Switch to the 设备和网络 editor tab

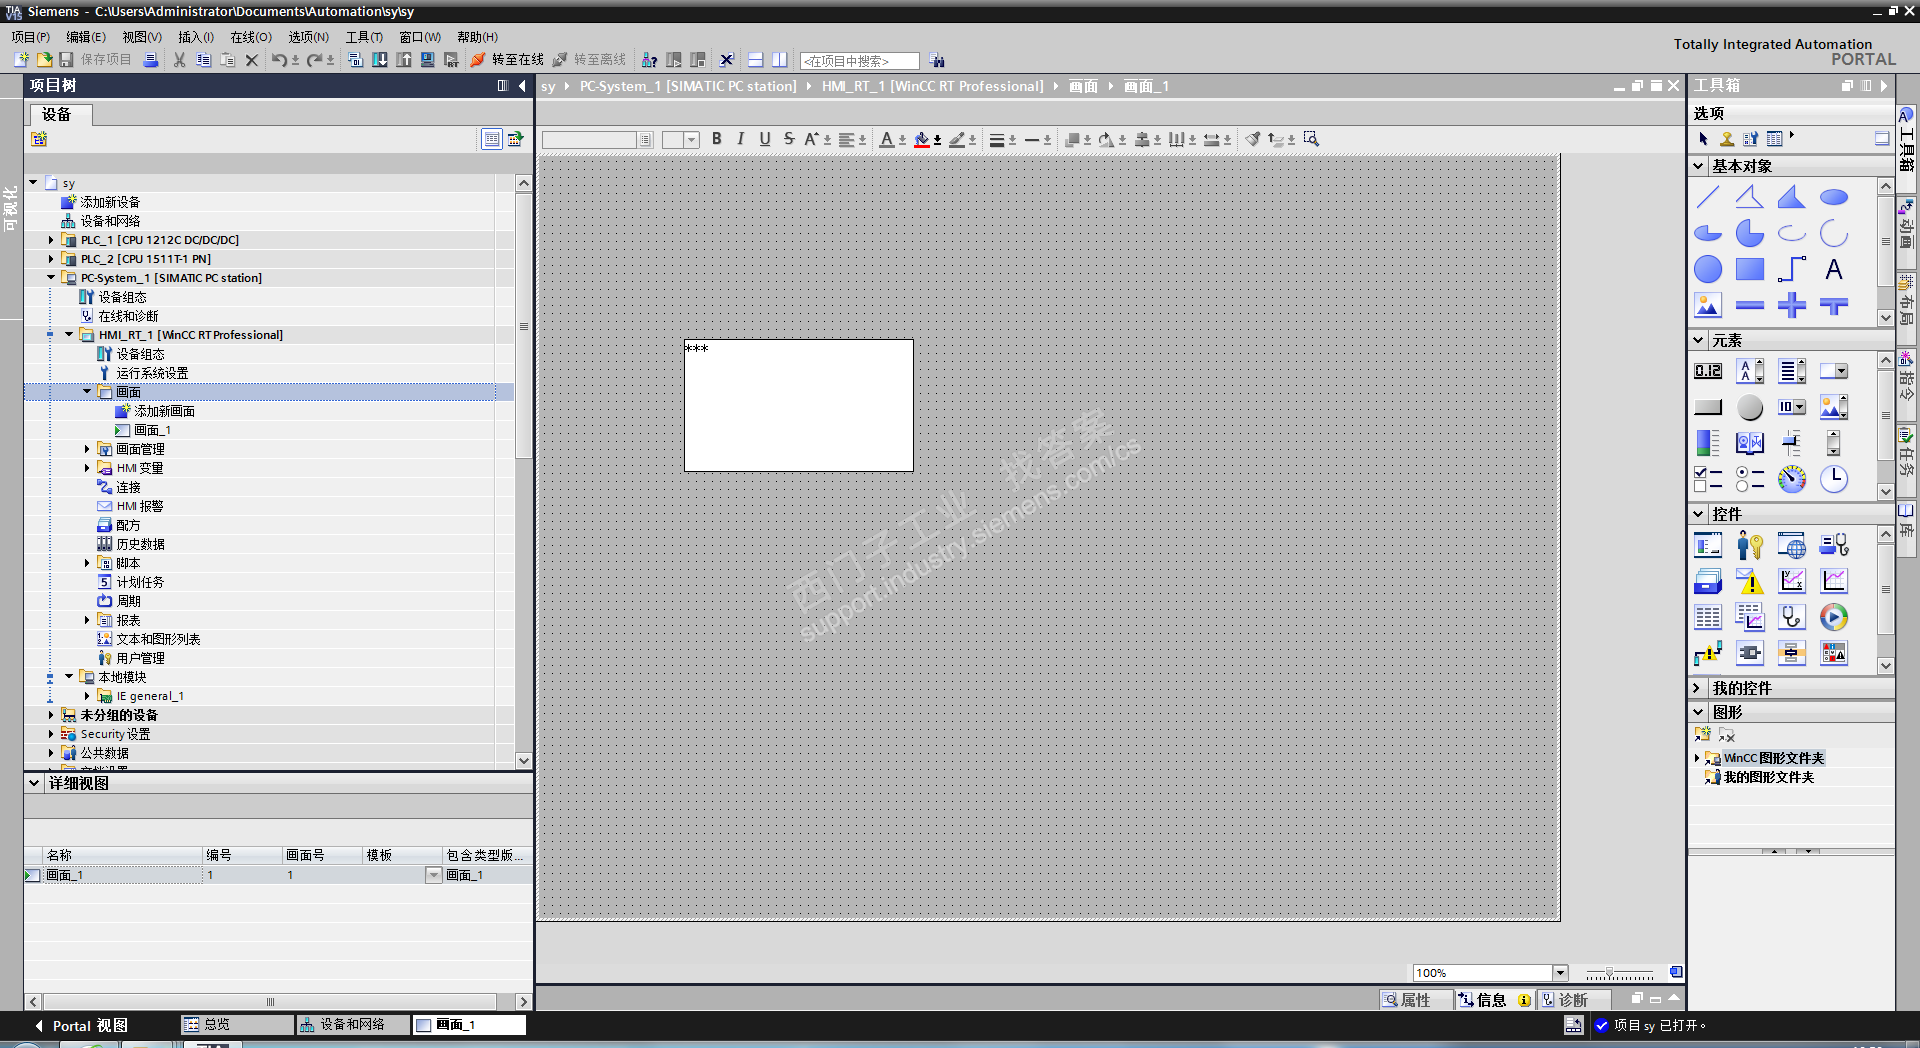tap(353, 1025)
